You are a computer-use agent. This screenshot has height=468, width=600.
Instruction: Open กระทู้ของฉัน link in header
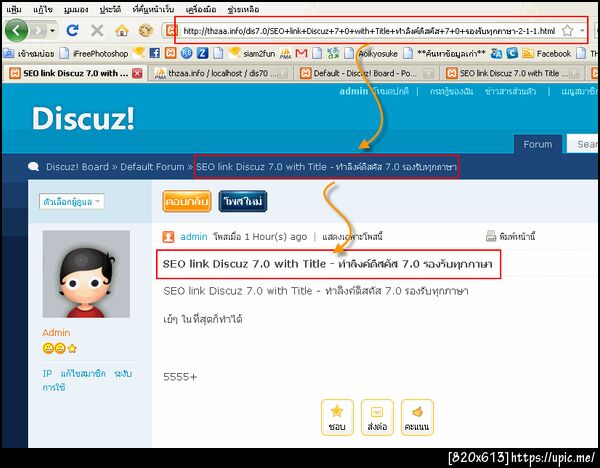point(451,91)
